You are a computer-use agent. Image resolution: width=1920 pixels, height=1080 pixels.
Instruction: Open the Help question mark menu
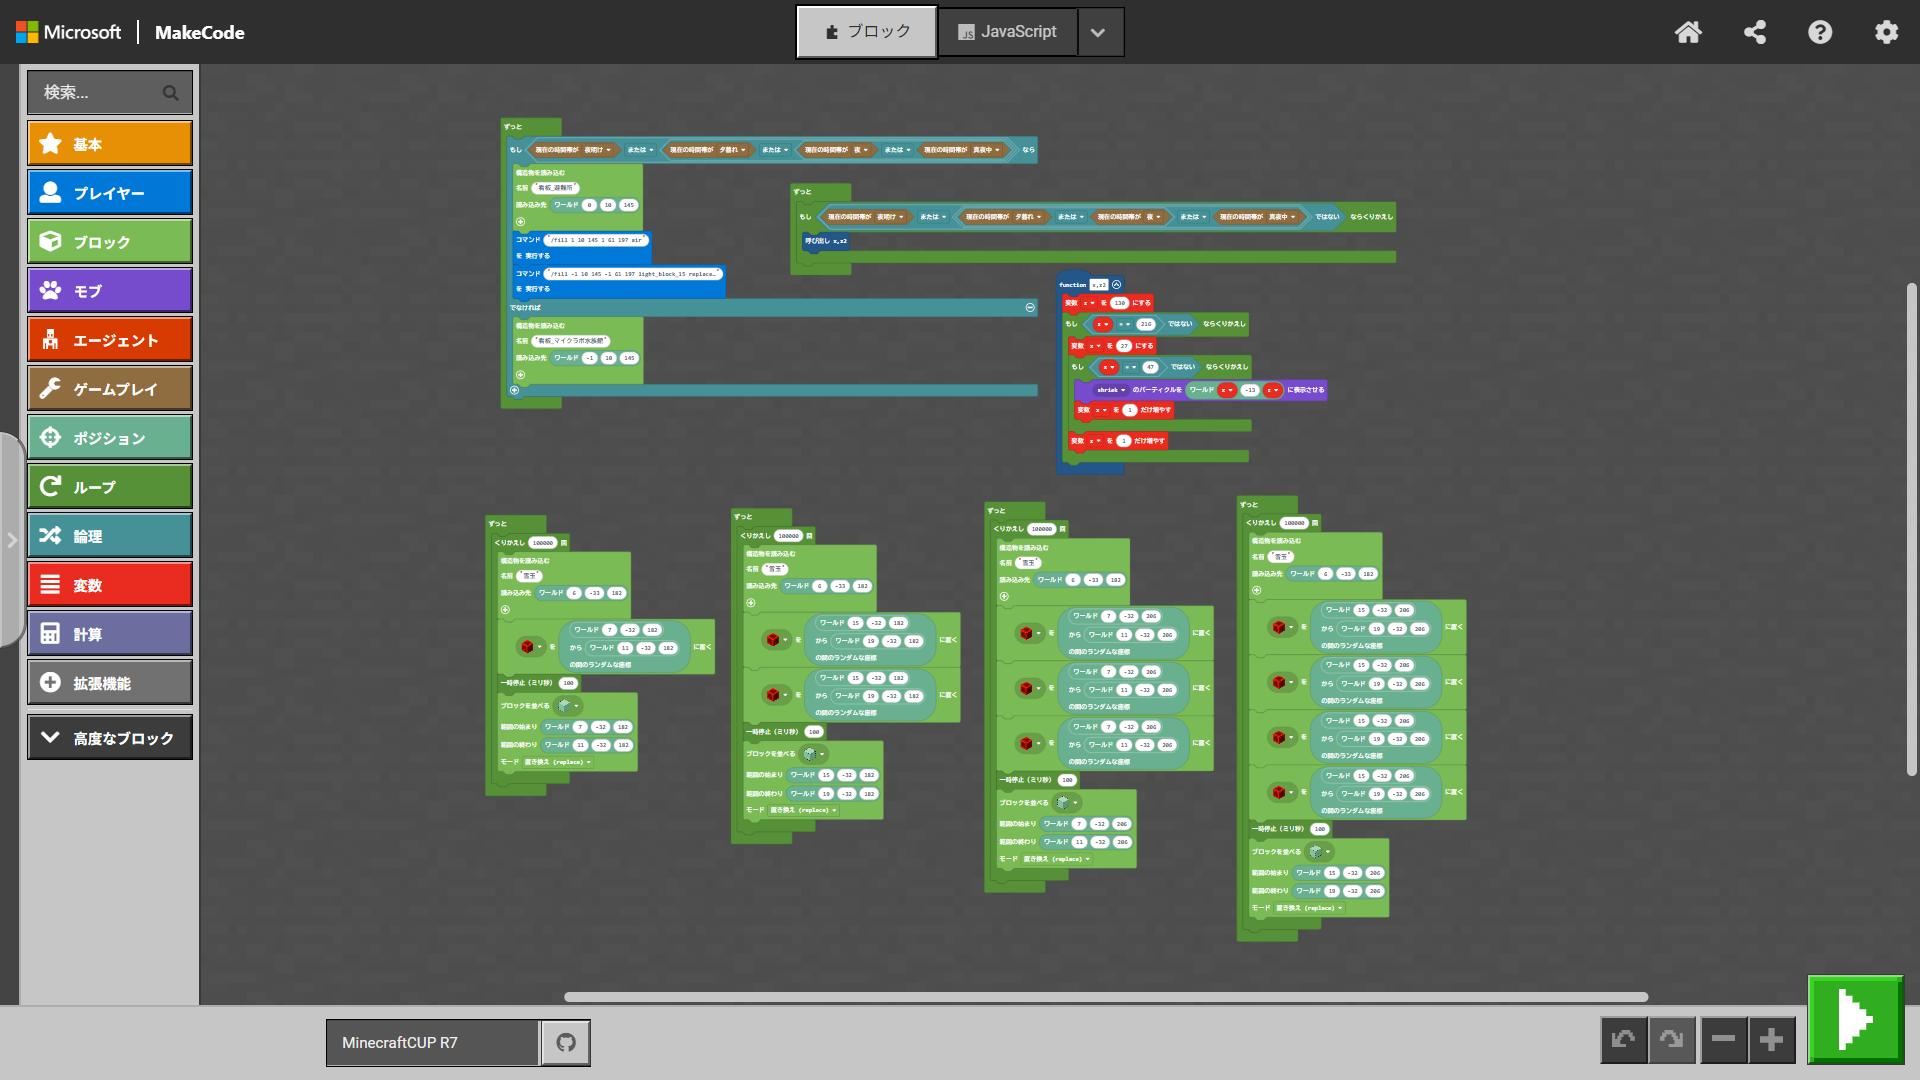coord(1820,32)
